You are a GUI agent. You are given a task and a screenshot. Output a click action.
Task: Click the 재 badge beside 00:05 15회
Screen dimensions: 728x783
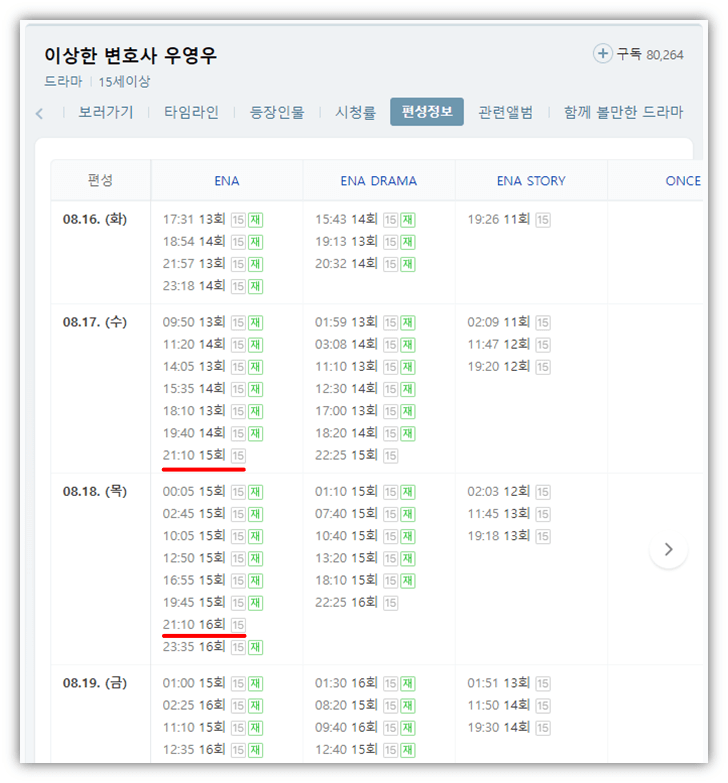[256, 492]
